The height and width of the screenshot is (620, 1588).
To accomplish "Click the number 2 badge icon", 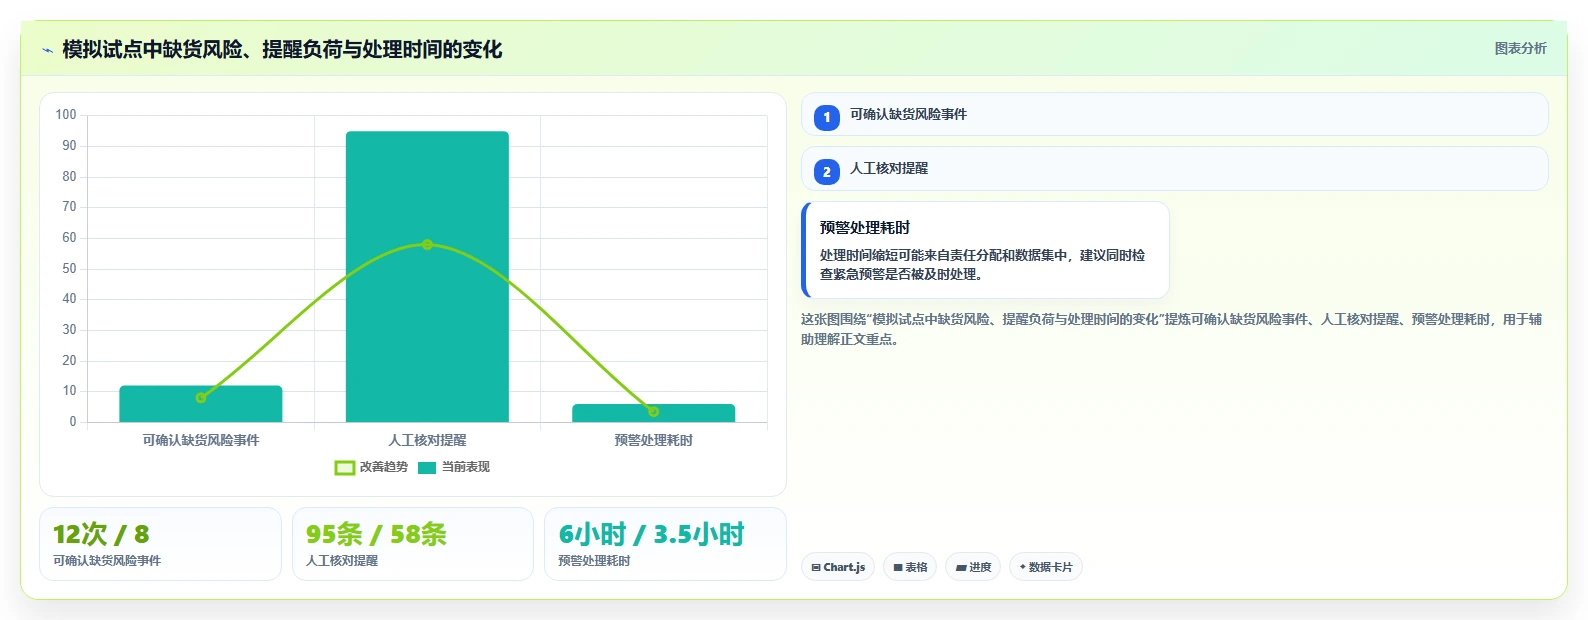I will pyautogui.click(x=827, y=172).
